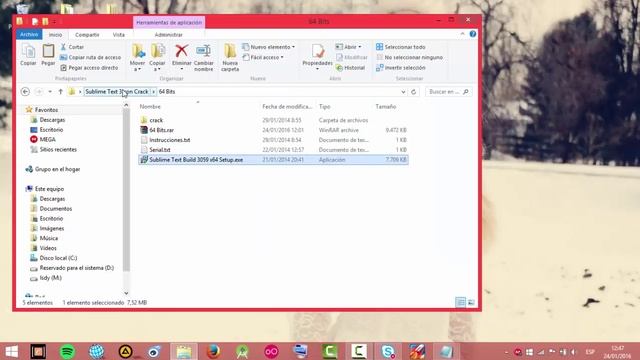Open Sitios recientes in the sidebar
This screenshot has width=640, height=360.
pos(58,149)
